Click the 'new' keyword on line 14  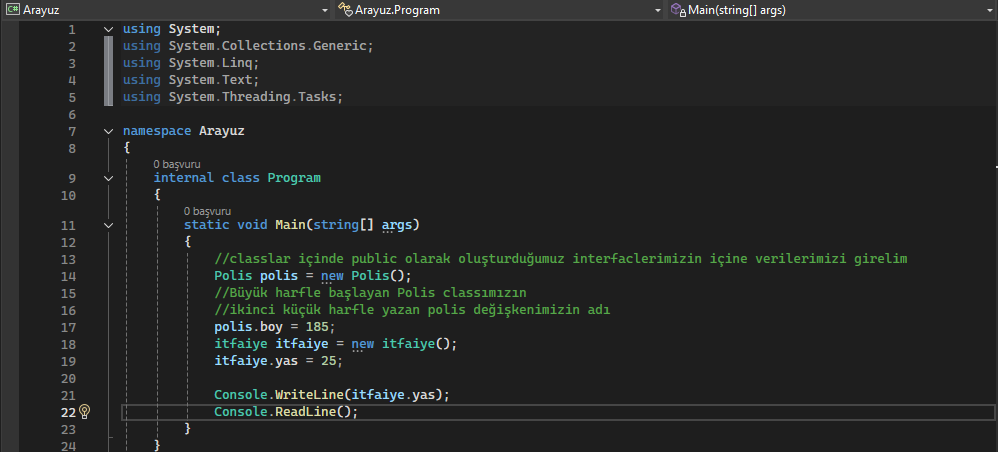tap(333, 276)
